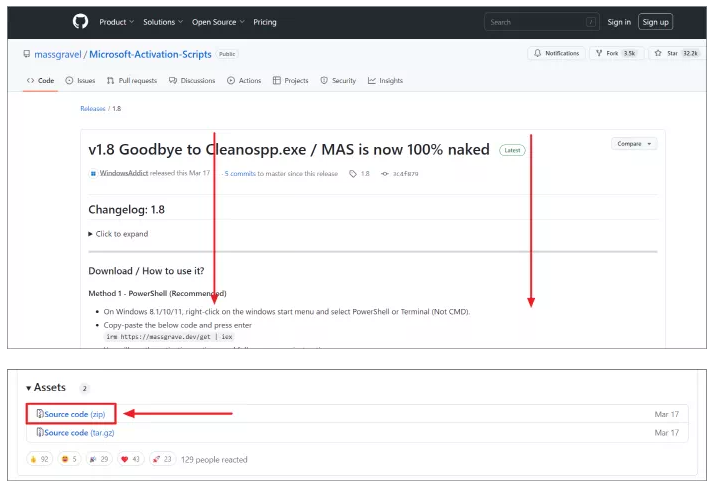Image resolution: width=720 pixels, height=493 pixels.
Task: Open the 3c4f879 commit hash link
Action: click(x=405, y=174)
